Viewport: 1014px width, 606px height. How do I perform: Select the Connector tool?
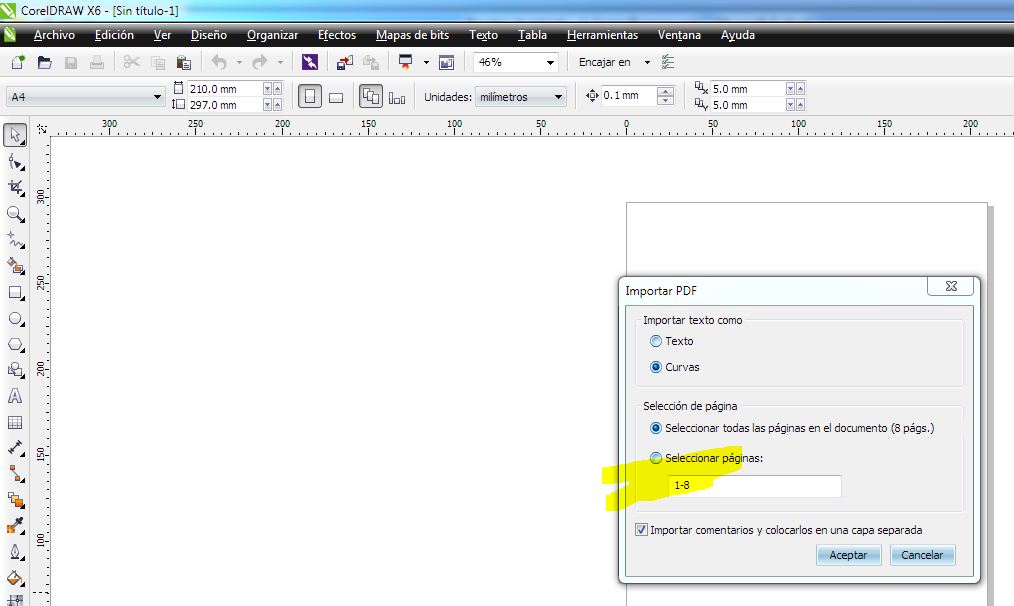coord(16,474)
